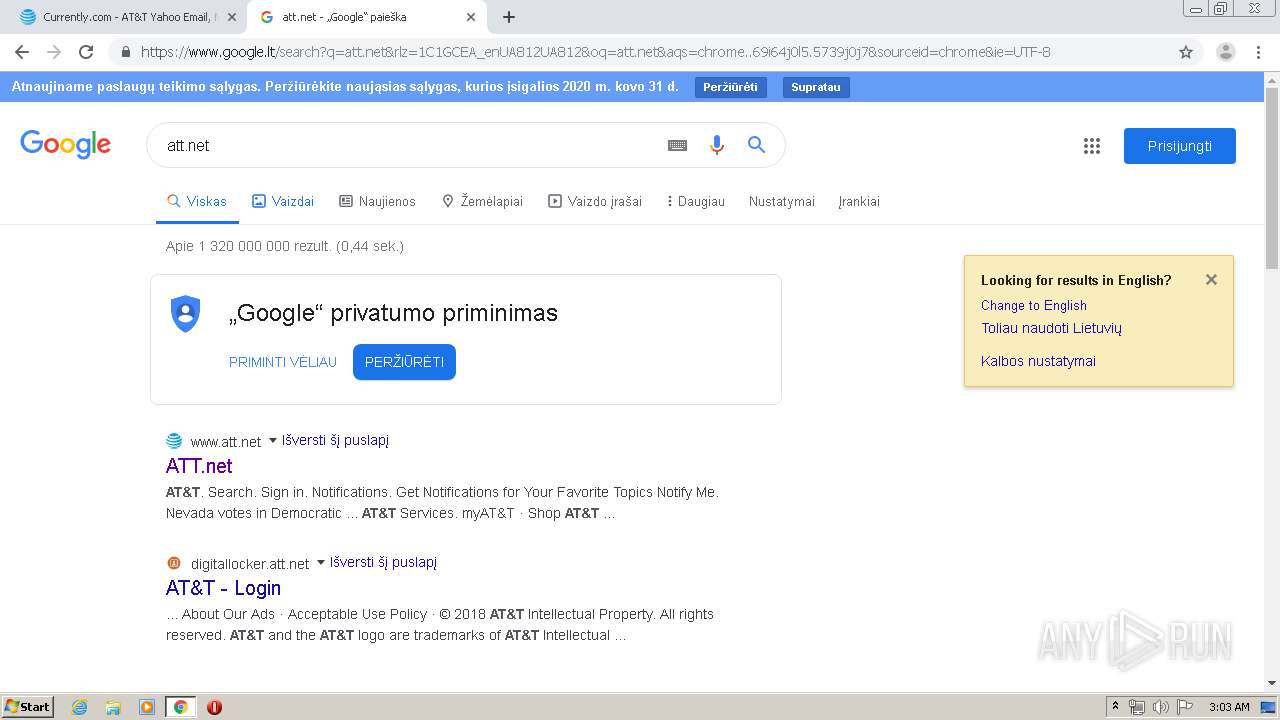
Task: Reload the current page
Action: (86, 52)
